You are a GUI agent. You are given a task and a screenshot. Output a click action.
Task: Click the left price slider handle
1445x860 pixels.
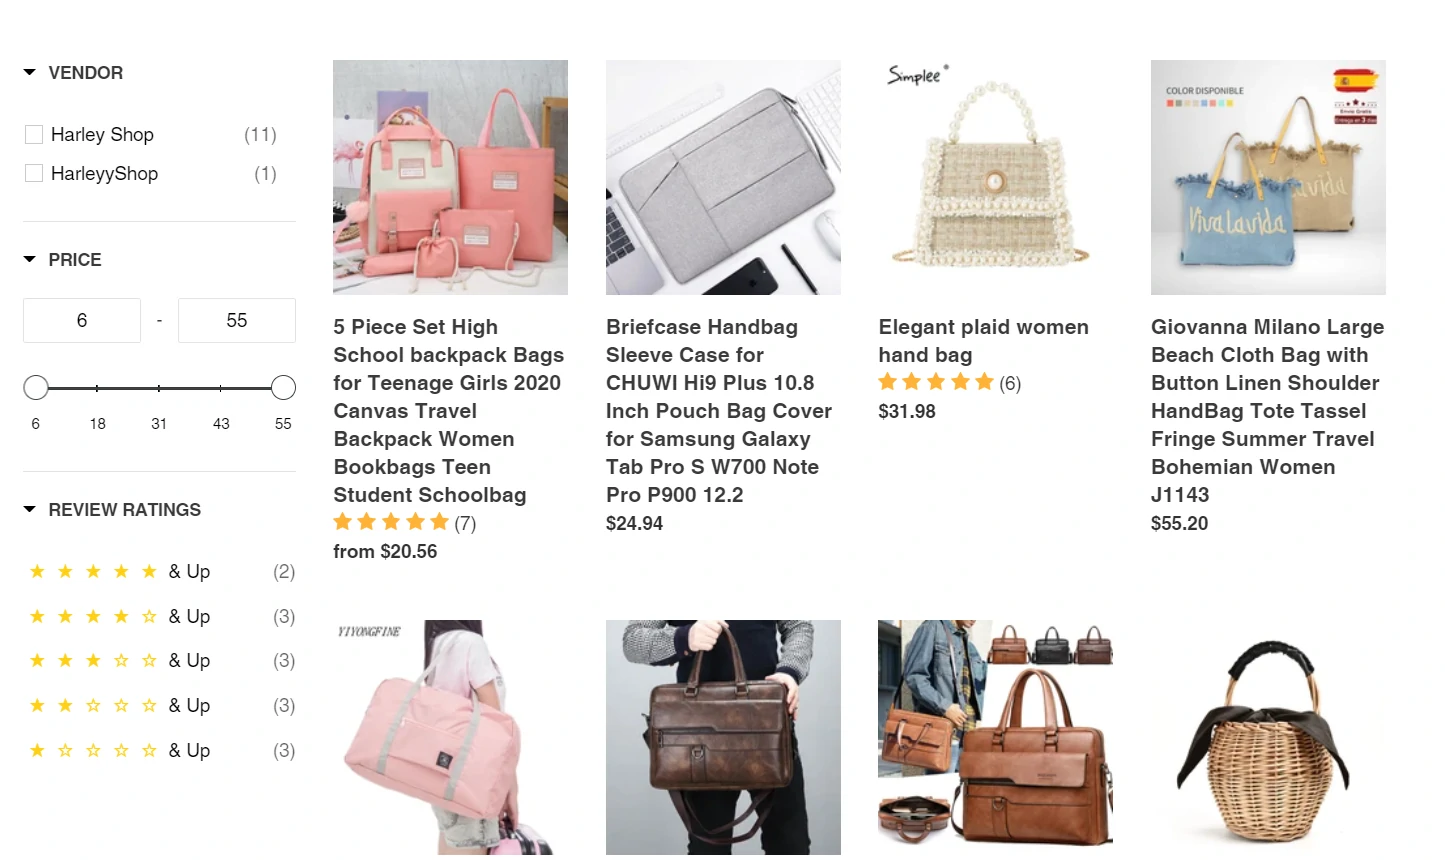[36, 388]
